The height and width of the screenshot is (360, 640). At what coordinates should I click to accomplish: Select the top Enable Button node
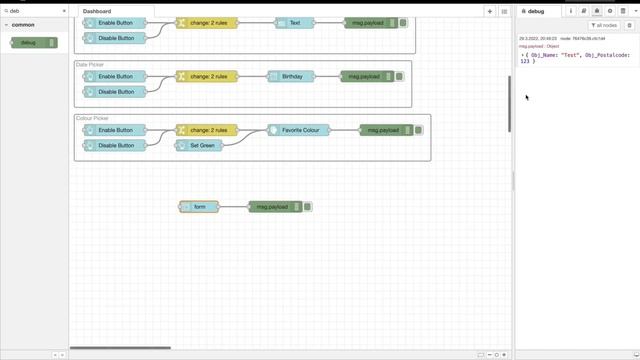(115, 23)
